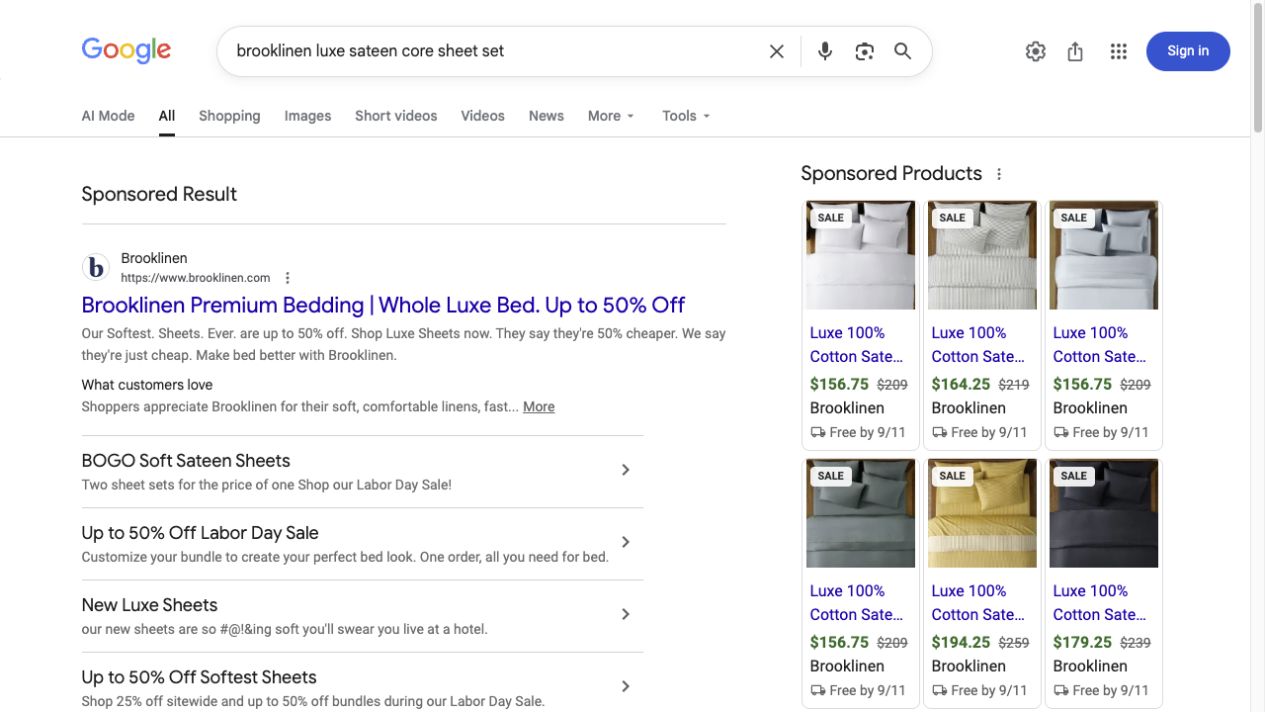This screenshot has height=712, width=1265.
Task: Open the Shopping tab
Action: [x=229, y=116]
